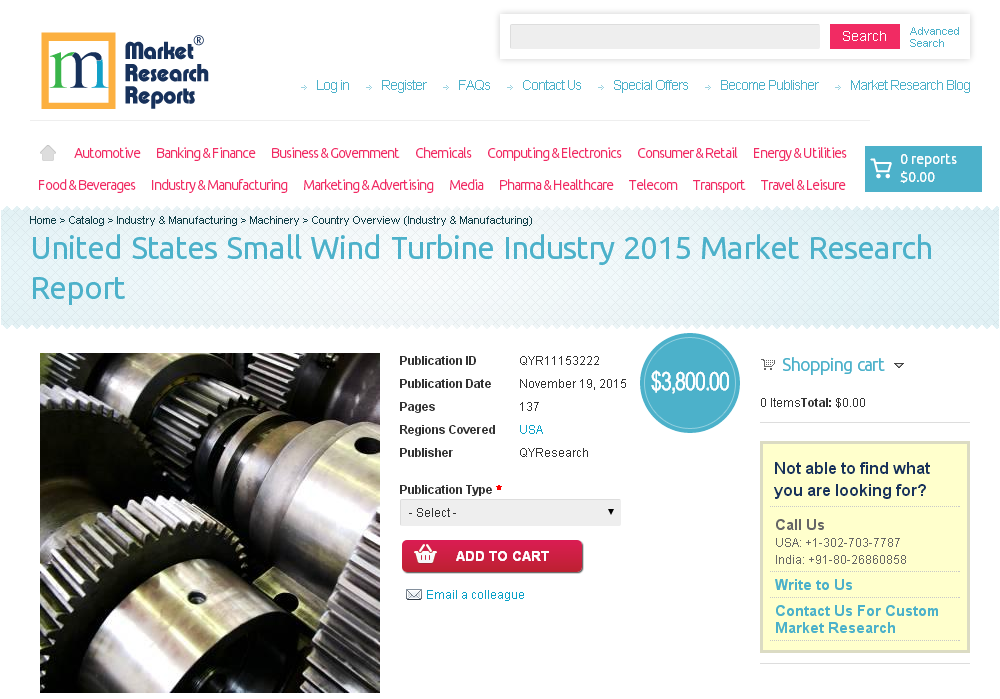Open the Transport category

coord(719,185)
